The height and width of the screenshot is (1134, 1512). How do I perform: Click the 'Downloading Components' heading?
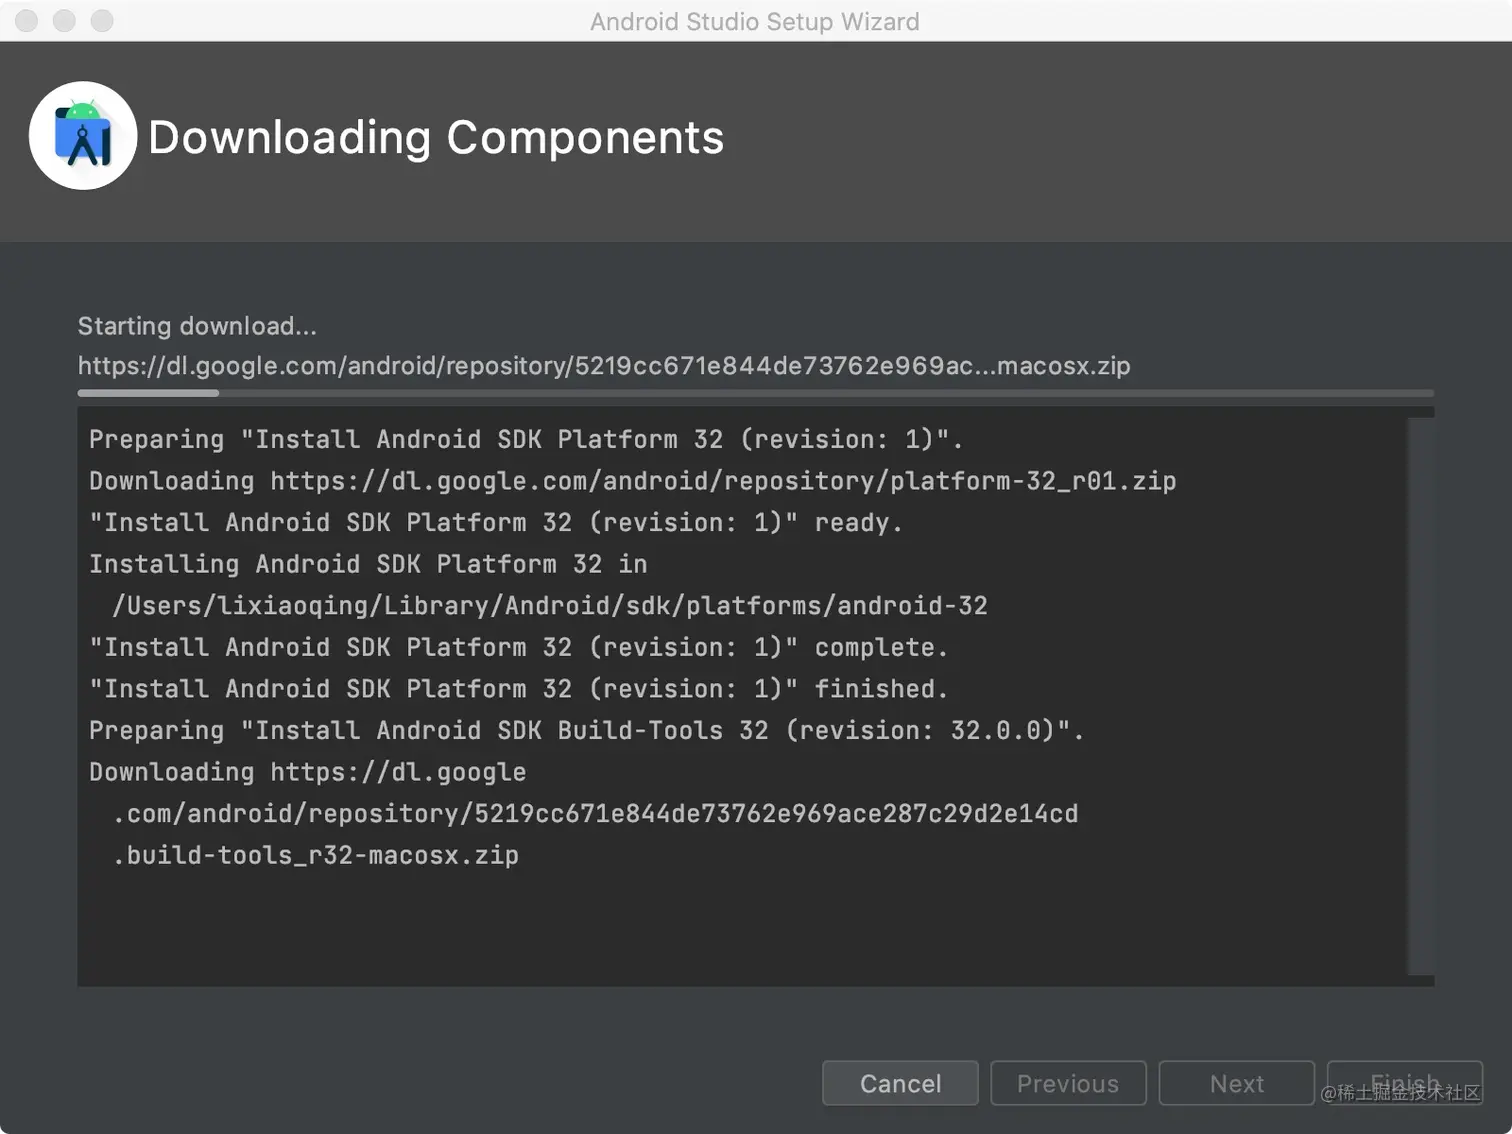[x=436, y=137]
